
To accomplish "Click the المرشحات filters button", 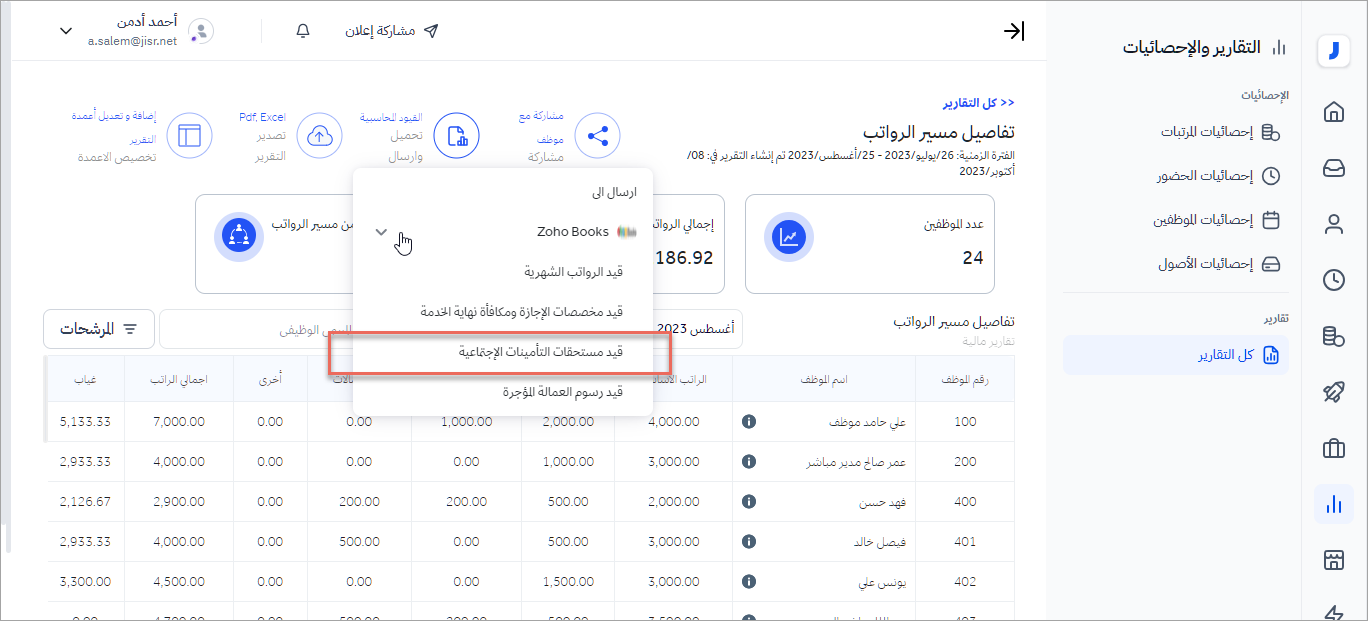I will point(98,329).
